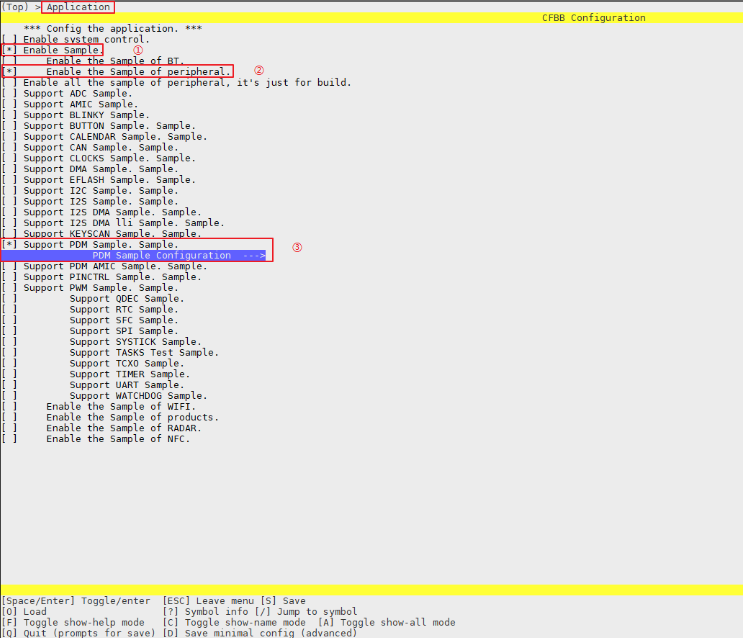Check the Enable system control option
Screen dimensions: 743x638
(x=10, y=40)
